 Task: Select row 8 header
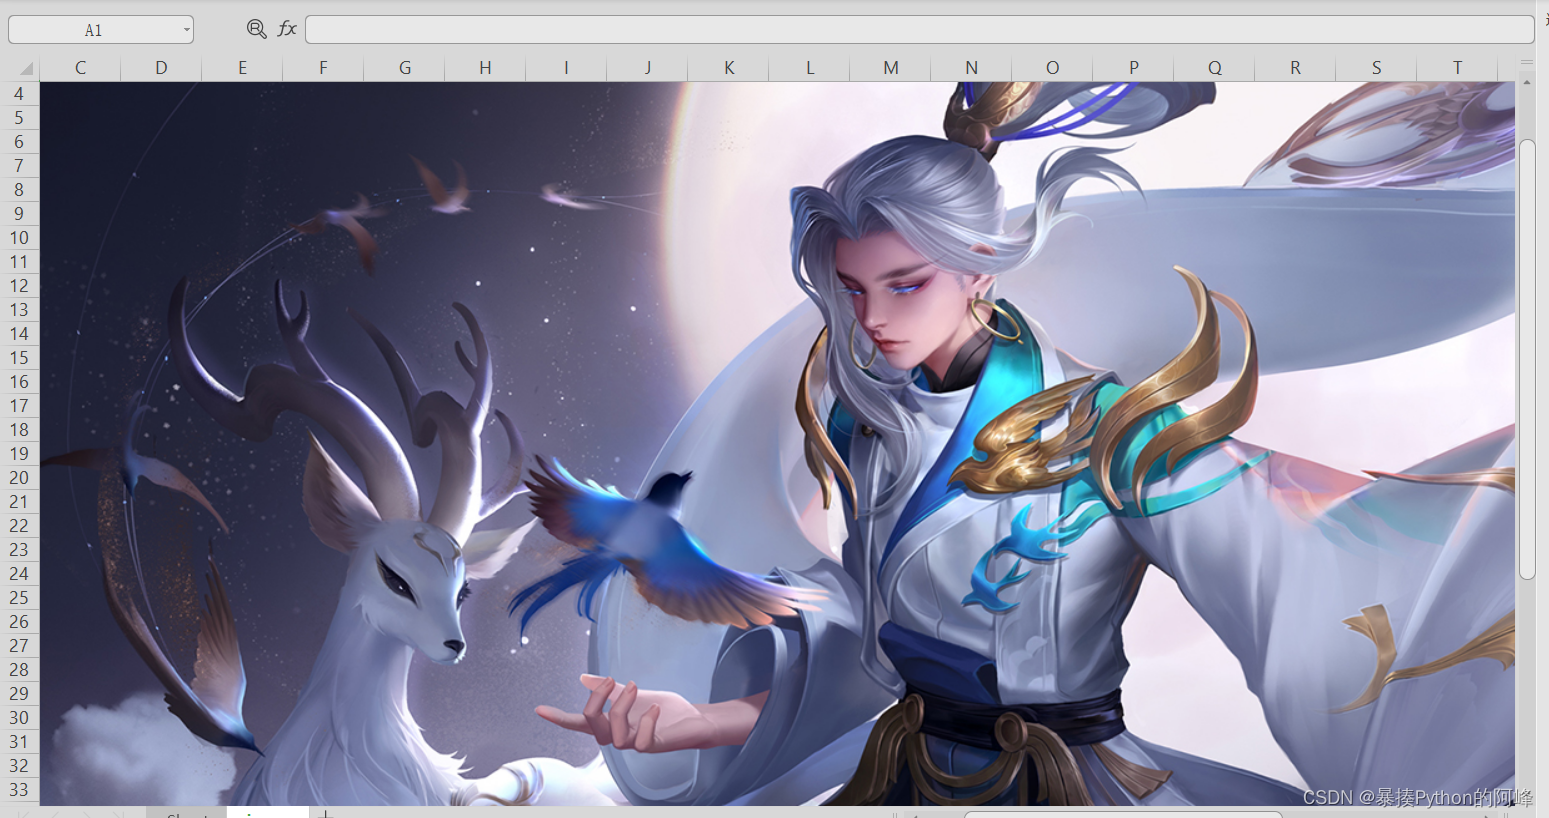coord(19,190)
